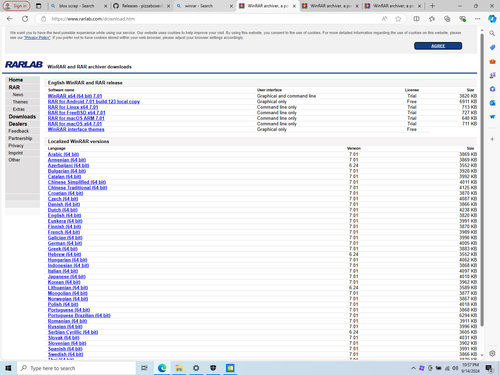This screenshot has height=375, width=500.
Task: Open Dealers in the left navigation
Action: (18, 124)
